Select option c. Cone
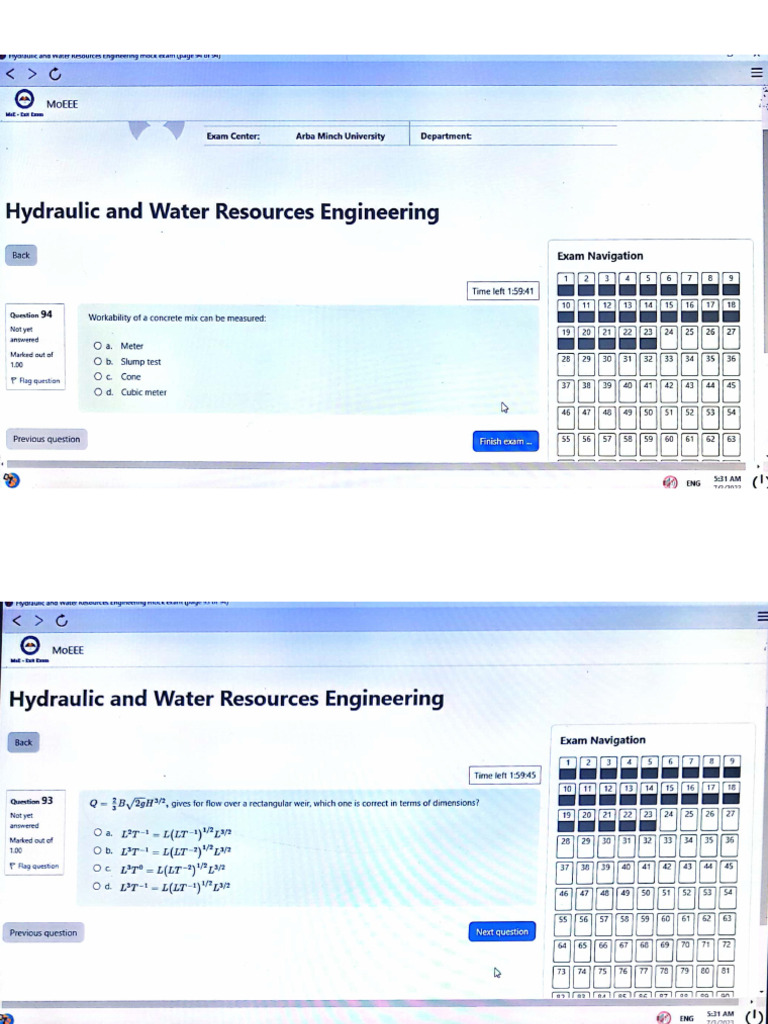768x1024 pixels. [97, 377]
